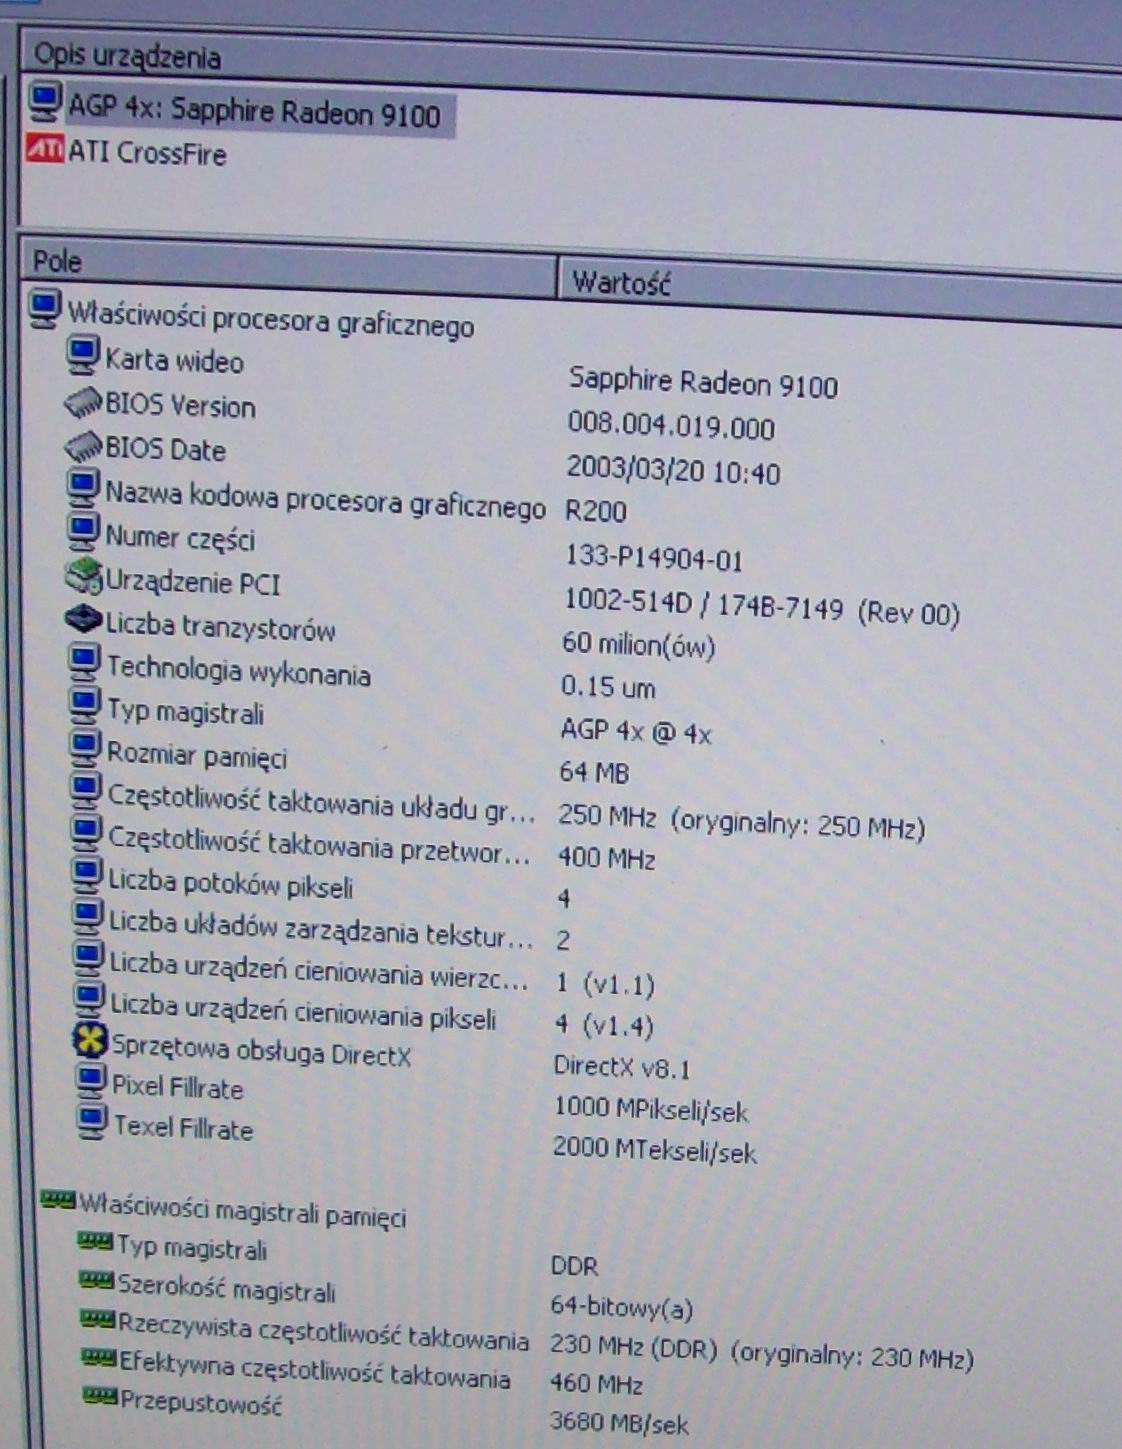Select the Liczba tranzystorów field label
Viewport: 1122px width, 1449px height.
click(x=221, y=627)
